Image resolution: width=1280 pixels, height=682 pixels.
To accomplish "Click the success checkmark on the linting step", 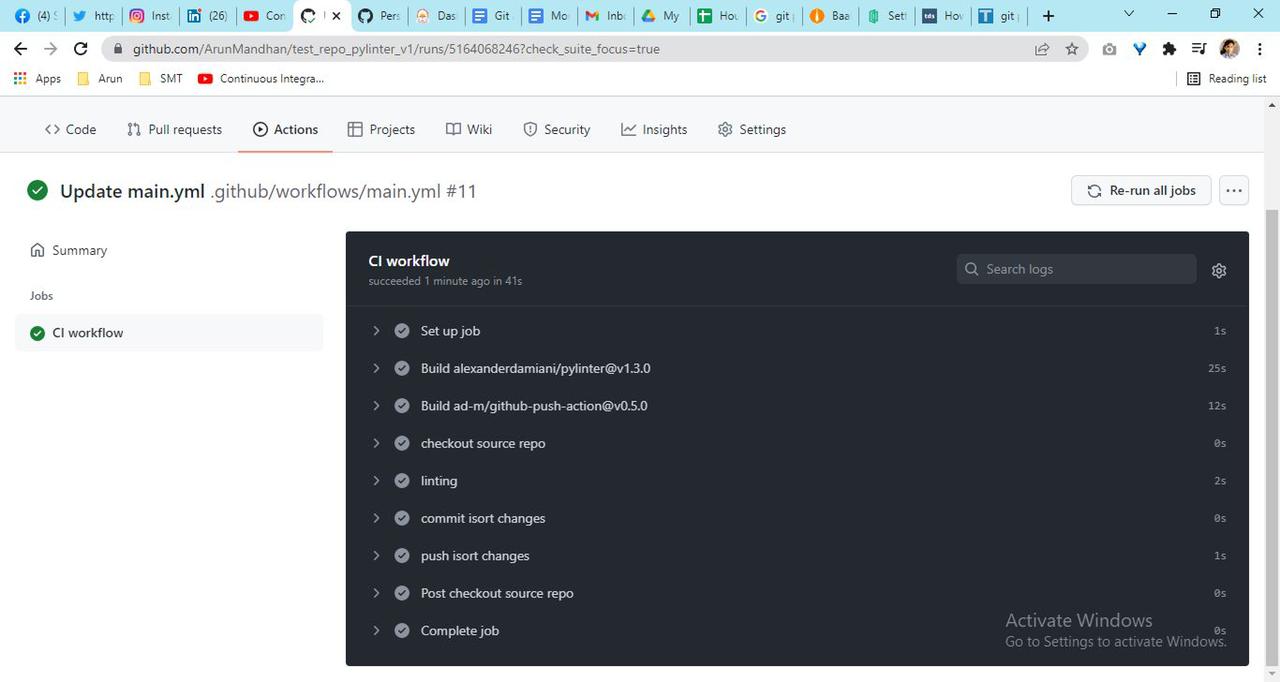I will pos(401,480).
